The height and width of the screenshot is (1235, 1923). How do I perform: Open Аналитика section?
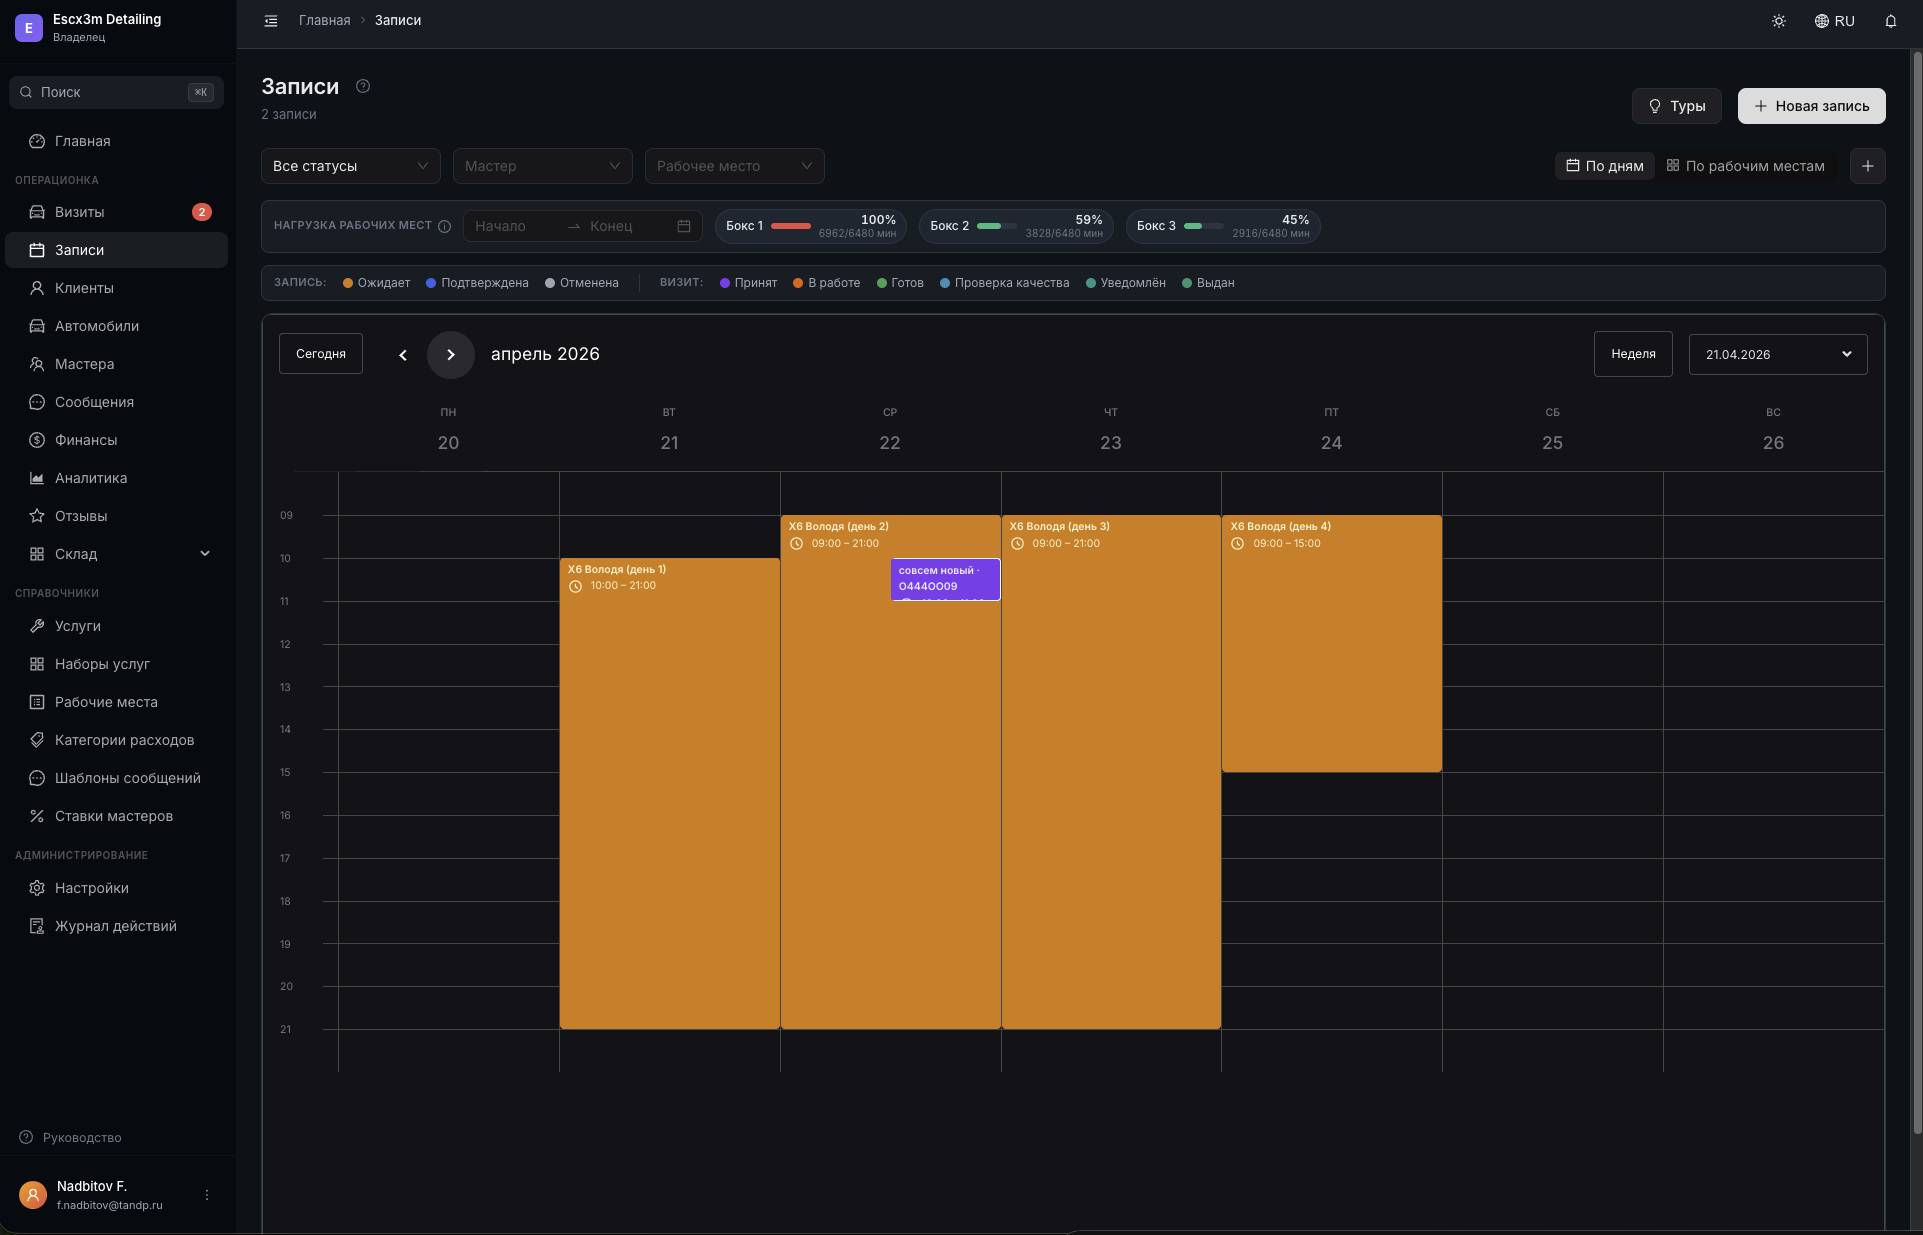117,478
